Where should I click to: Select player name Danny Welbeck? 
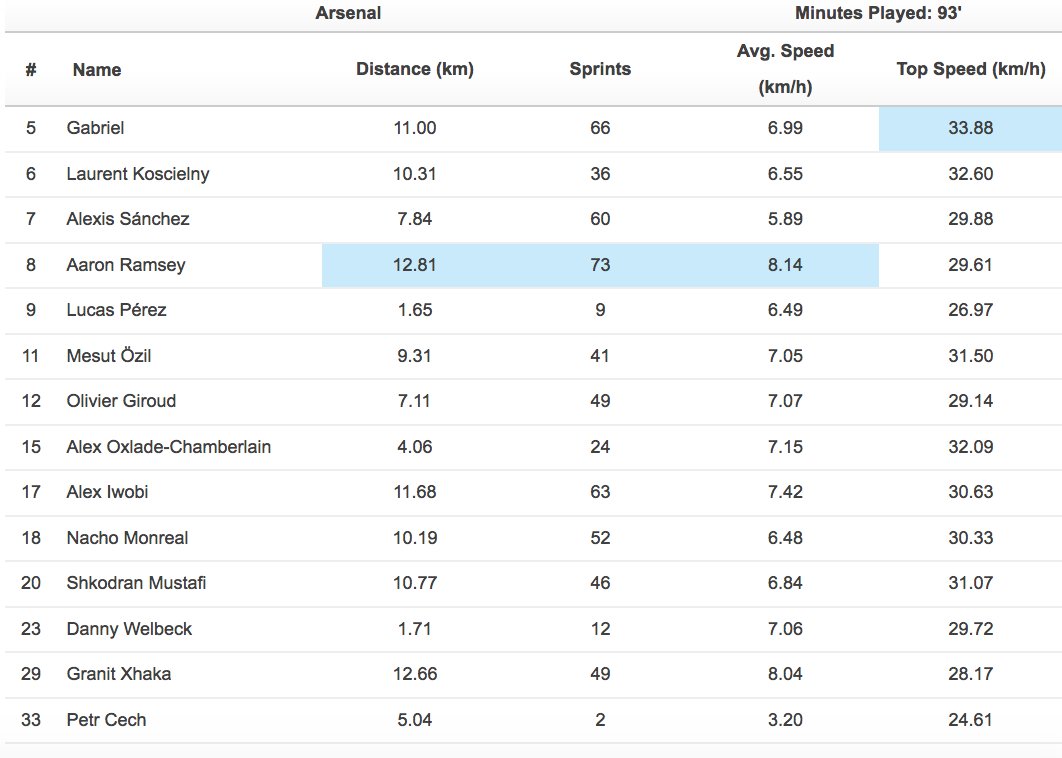pos(129,629)
